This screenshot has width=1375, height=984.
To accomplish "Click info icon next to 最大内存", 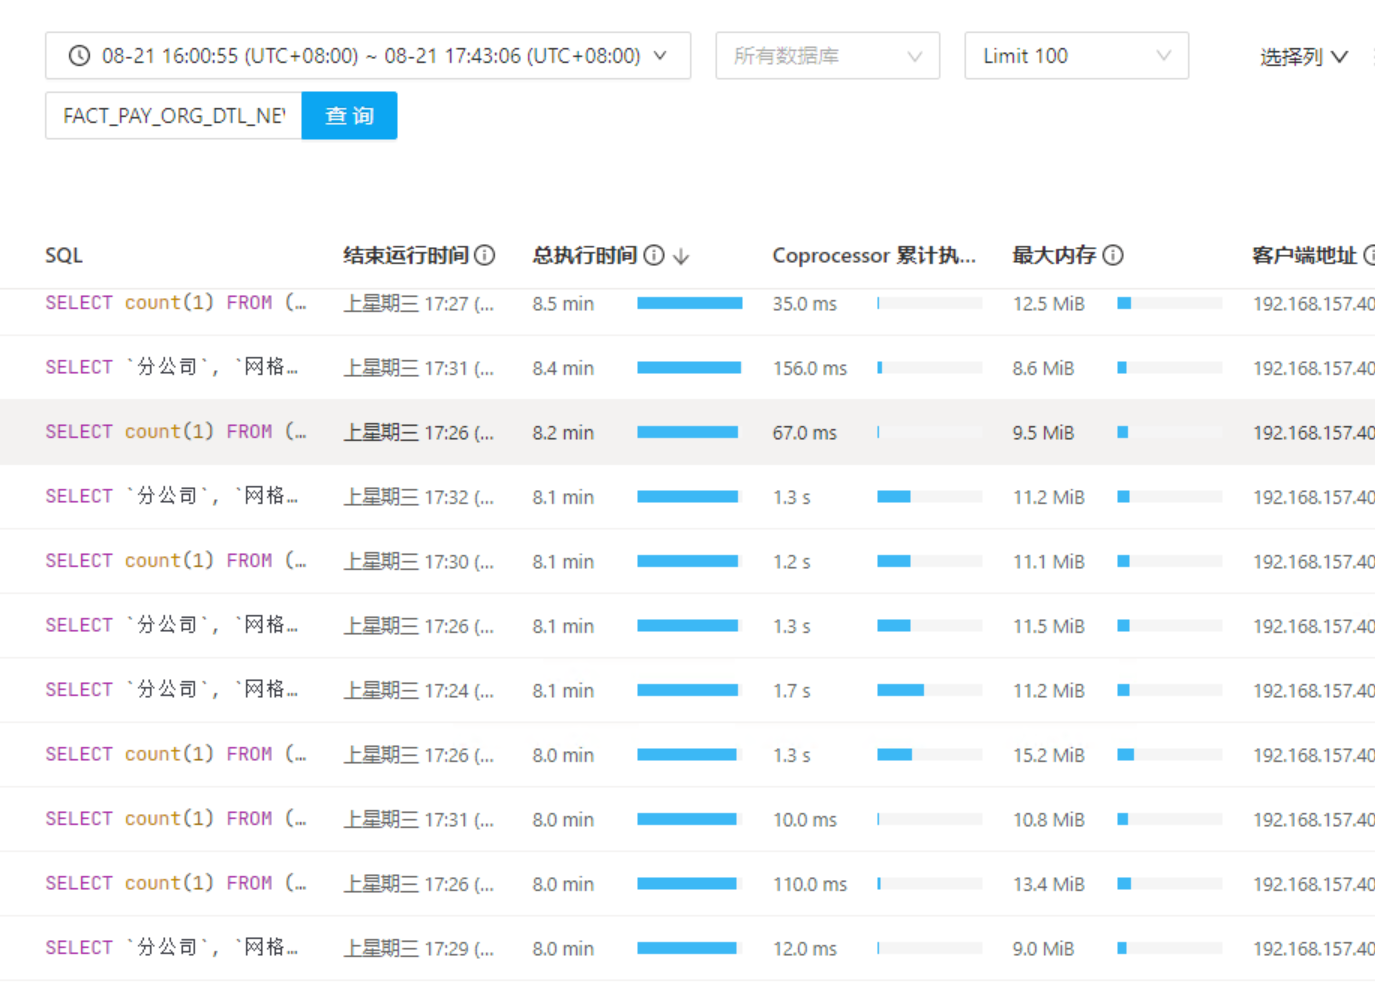I will click(1113, 256).
